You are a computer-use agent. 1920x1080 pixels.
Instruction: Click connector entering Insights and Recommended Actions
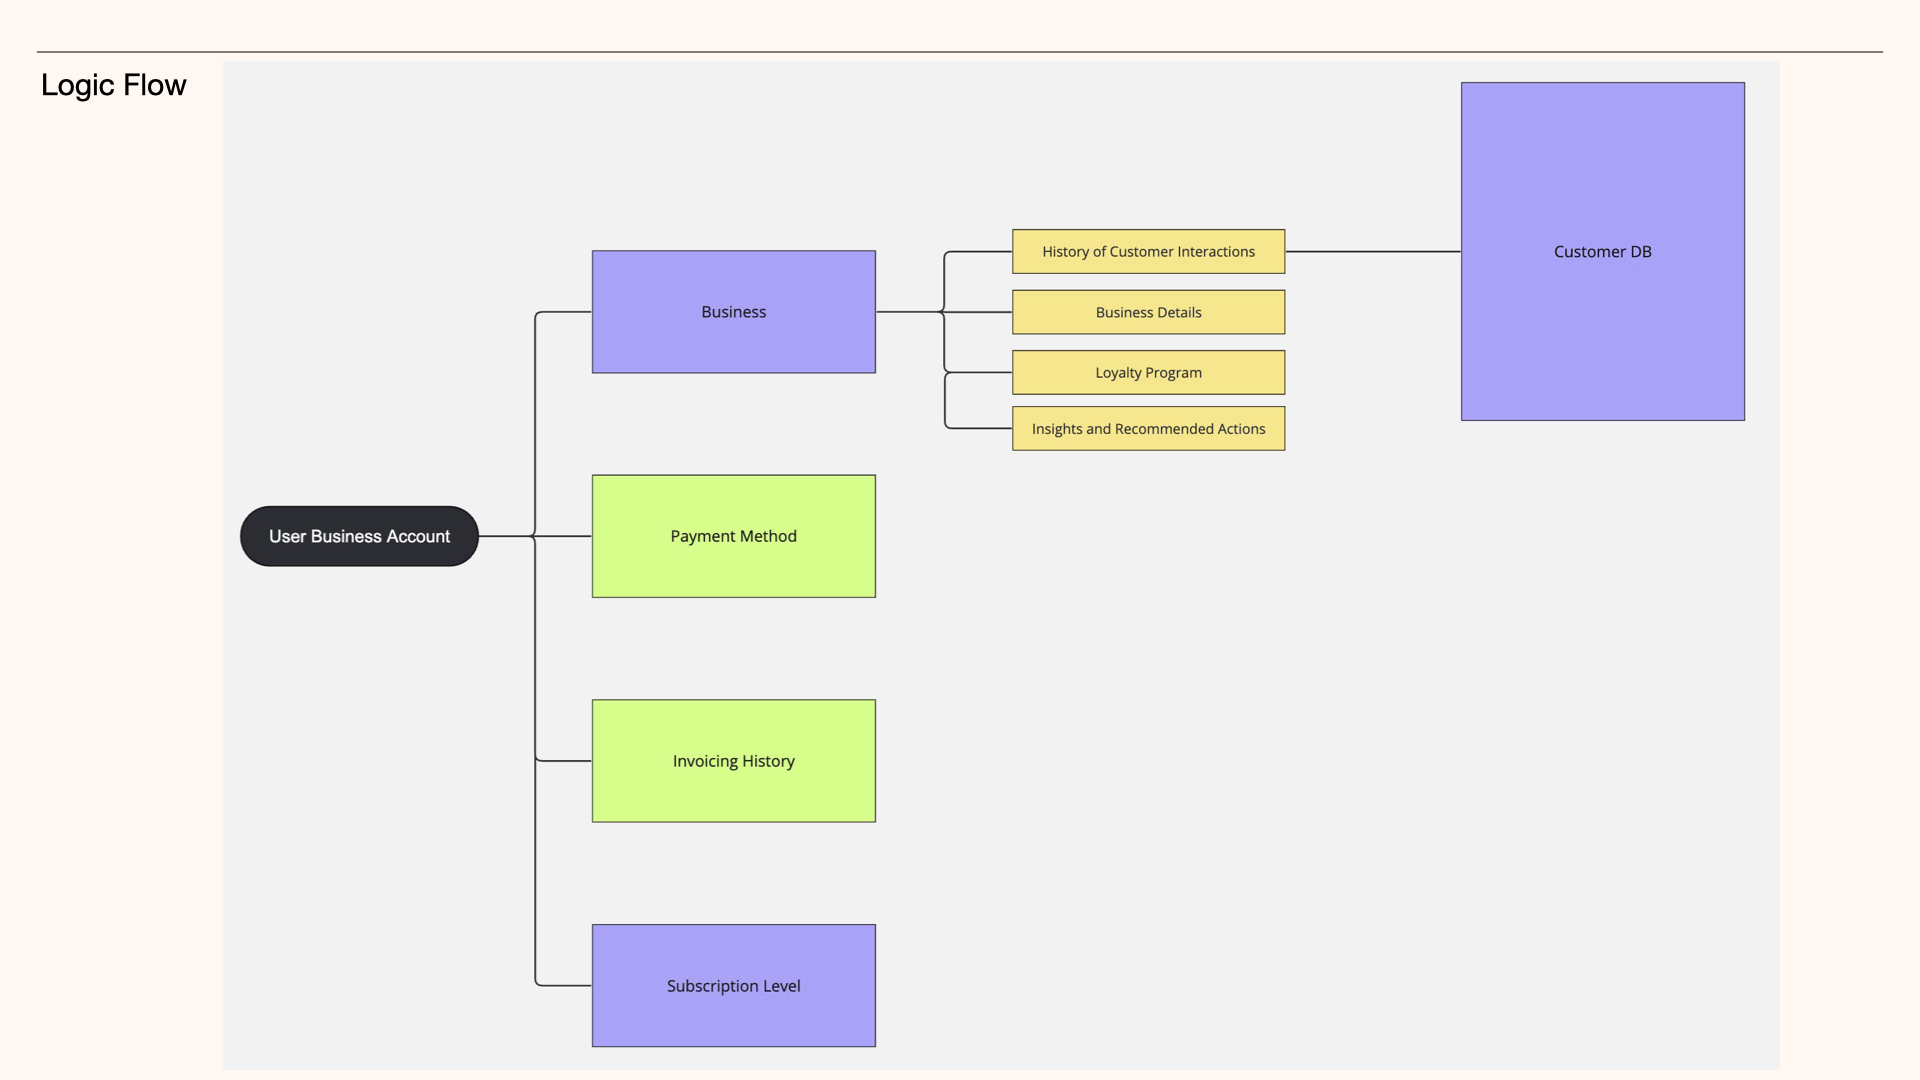[980, 428]
